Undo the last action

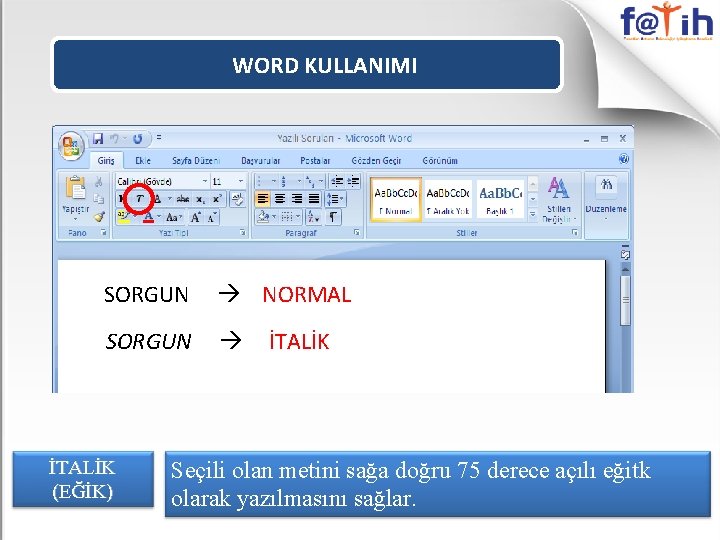point(114,139)
